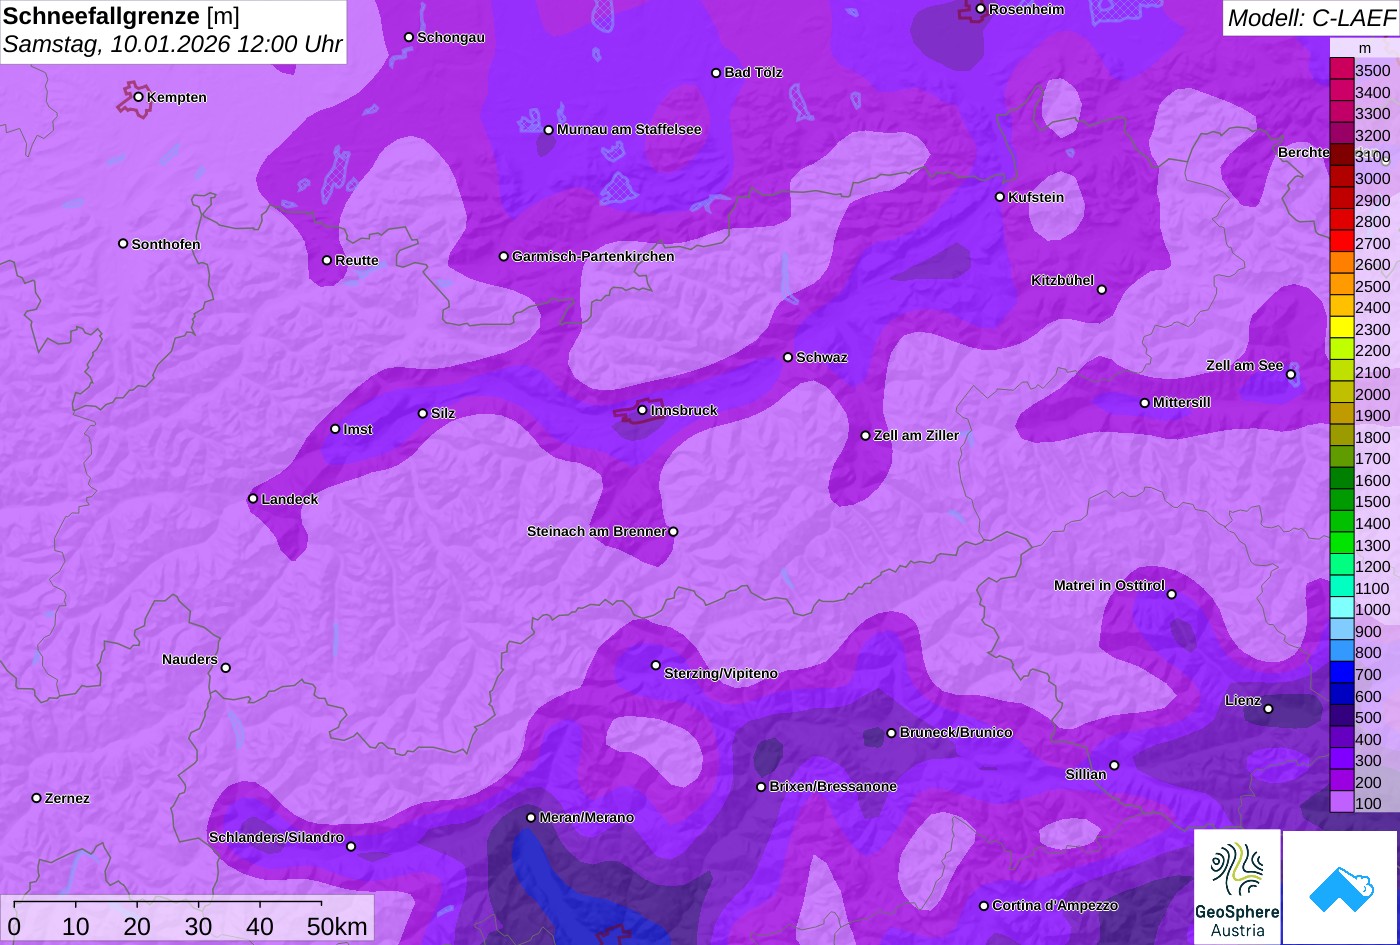Click the 2000 legend value text
1400x945 pixels.
pos(1372,394)
